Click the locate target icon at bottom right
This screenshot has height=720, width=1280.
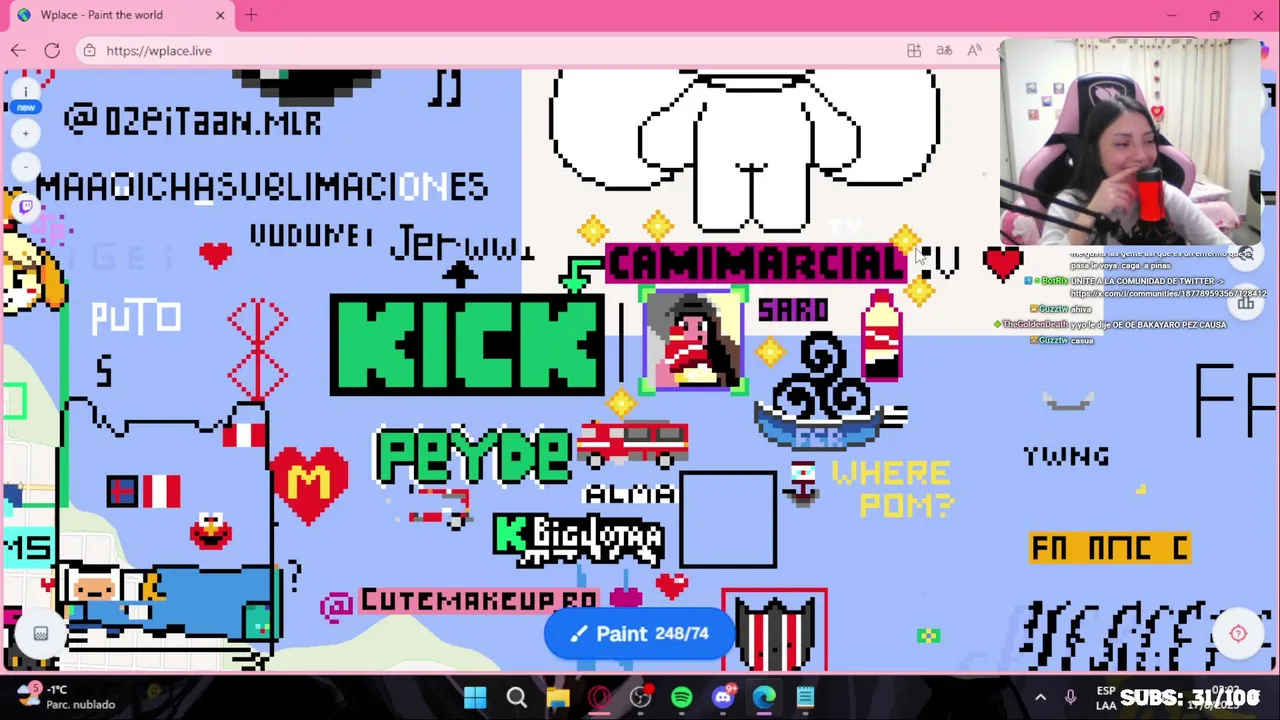pos(1238,633)
